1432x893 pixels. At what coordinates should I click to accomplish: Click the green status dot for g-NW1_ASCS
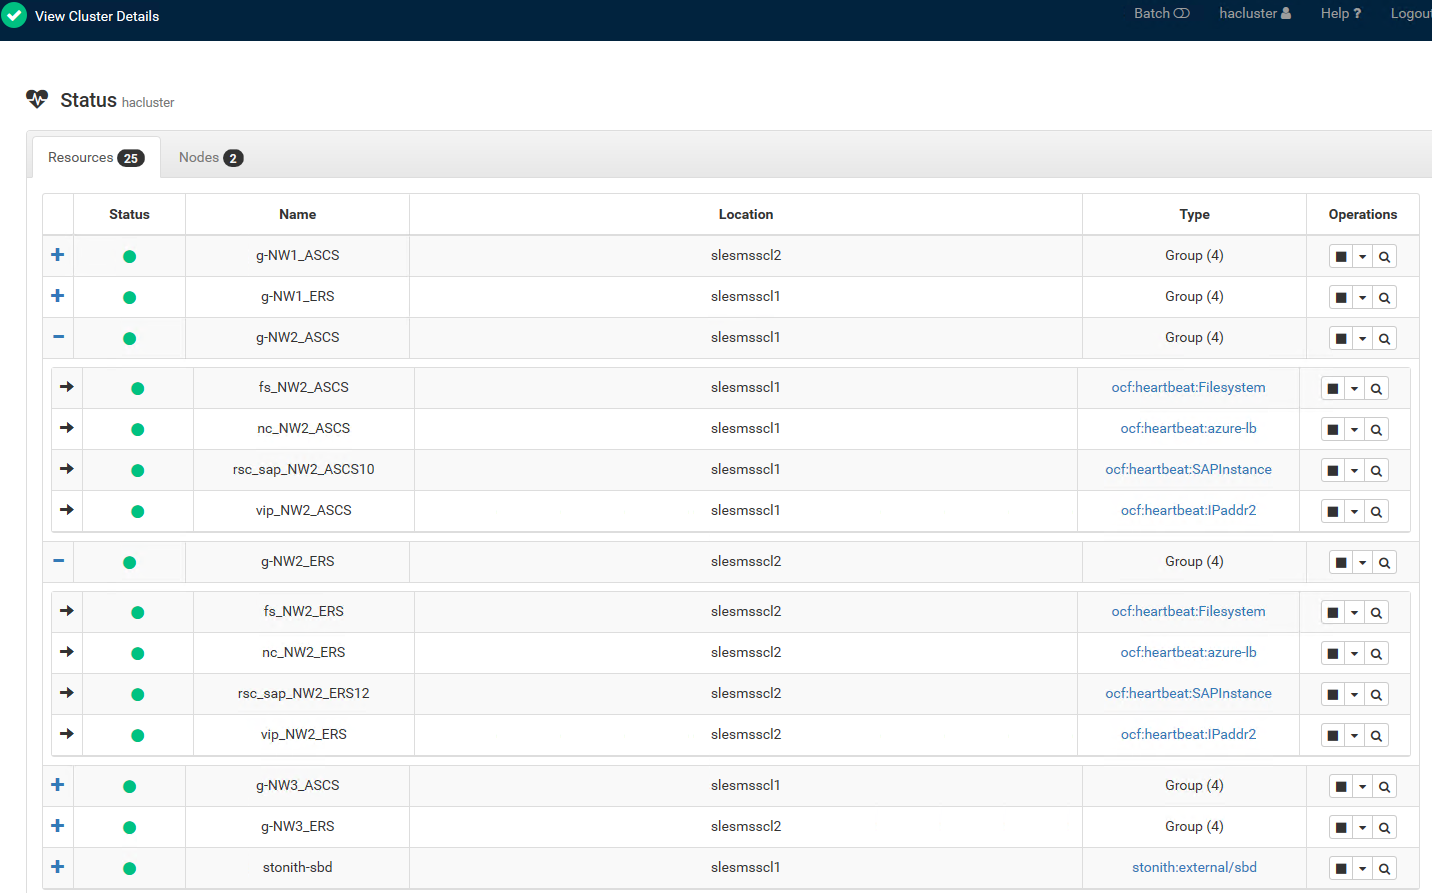(x=129, y=257)
